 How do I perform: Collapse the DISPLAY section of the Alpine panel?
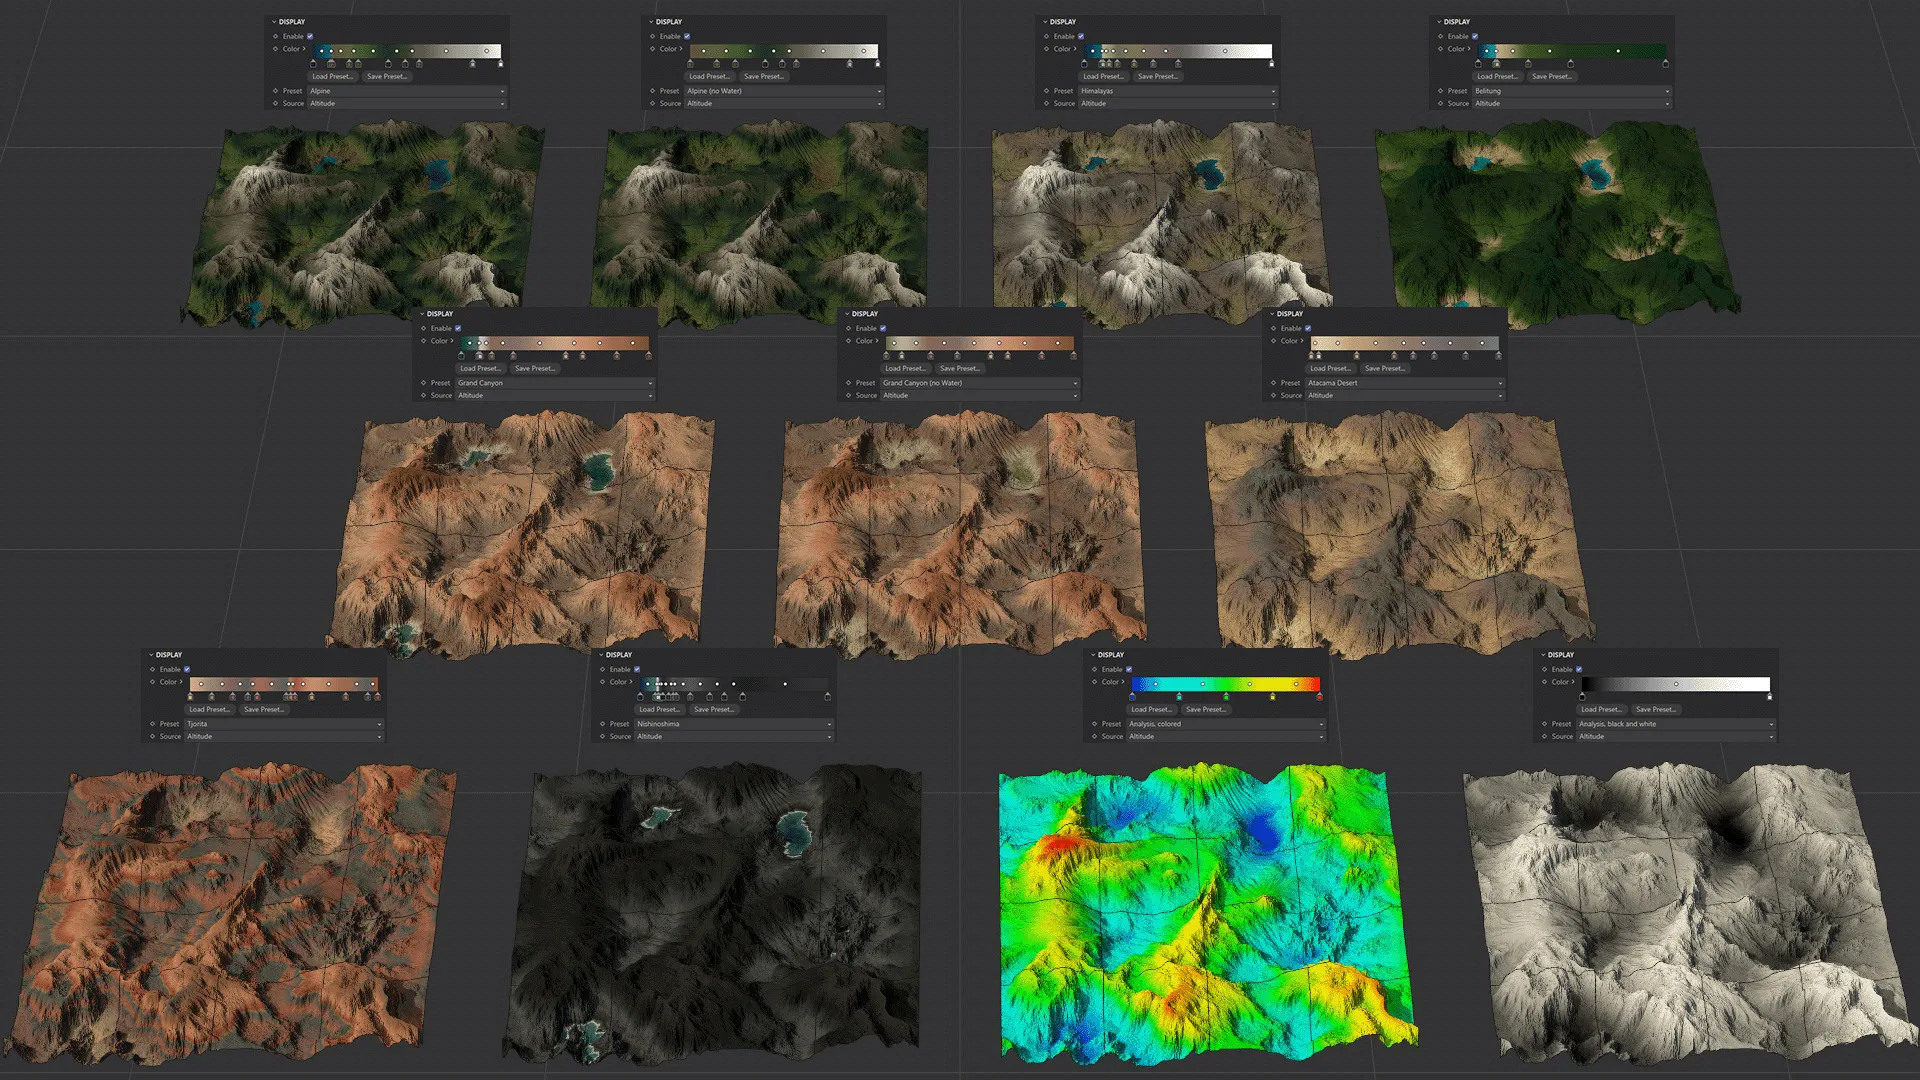(274, 22)
